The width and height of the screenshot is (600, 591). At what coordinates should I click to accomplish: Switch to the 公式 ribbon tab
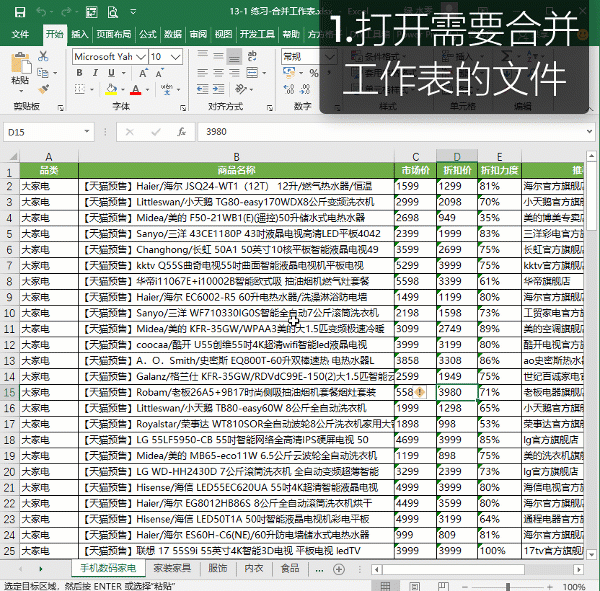point(148,34)
